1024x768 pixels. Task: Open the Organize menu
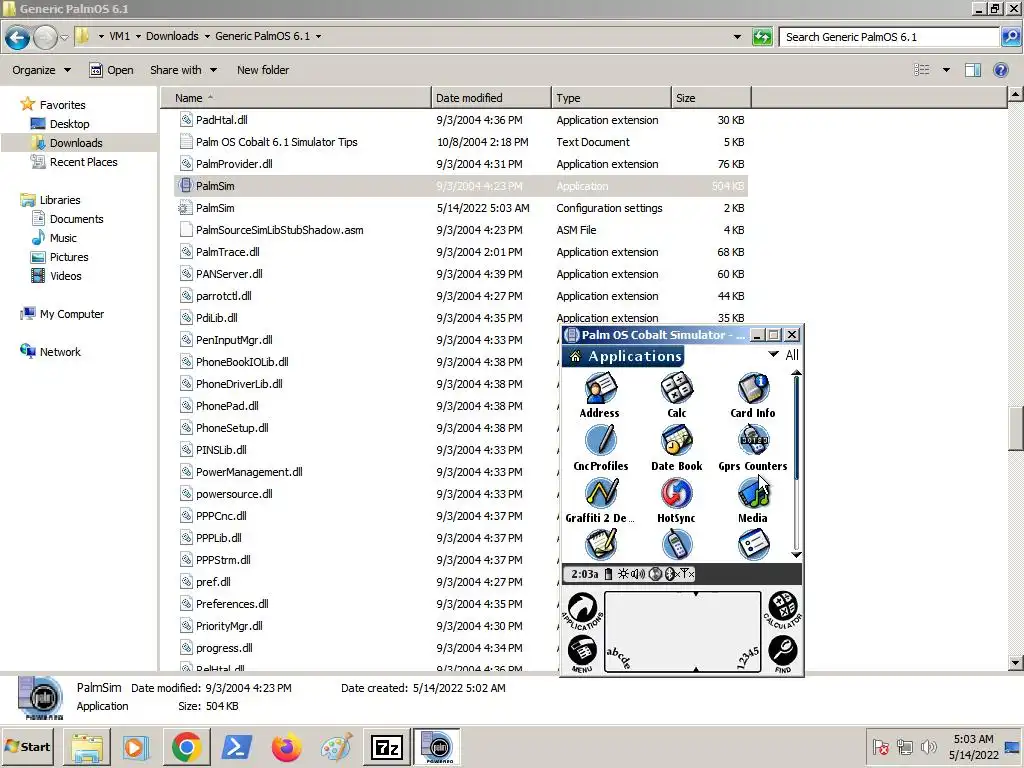click(x=41, y=70)
